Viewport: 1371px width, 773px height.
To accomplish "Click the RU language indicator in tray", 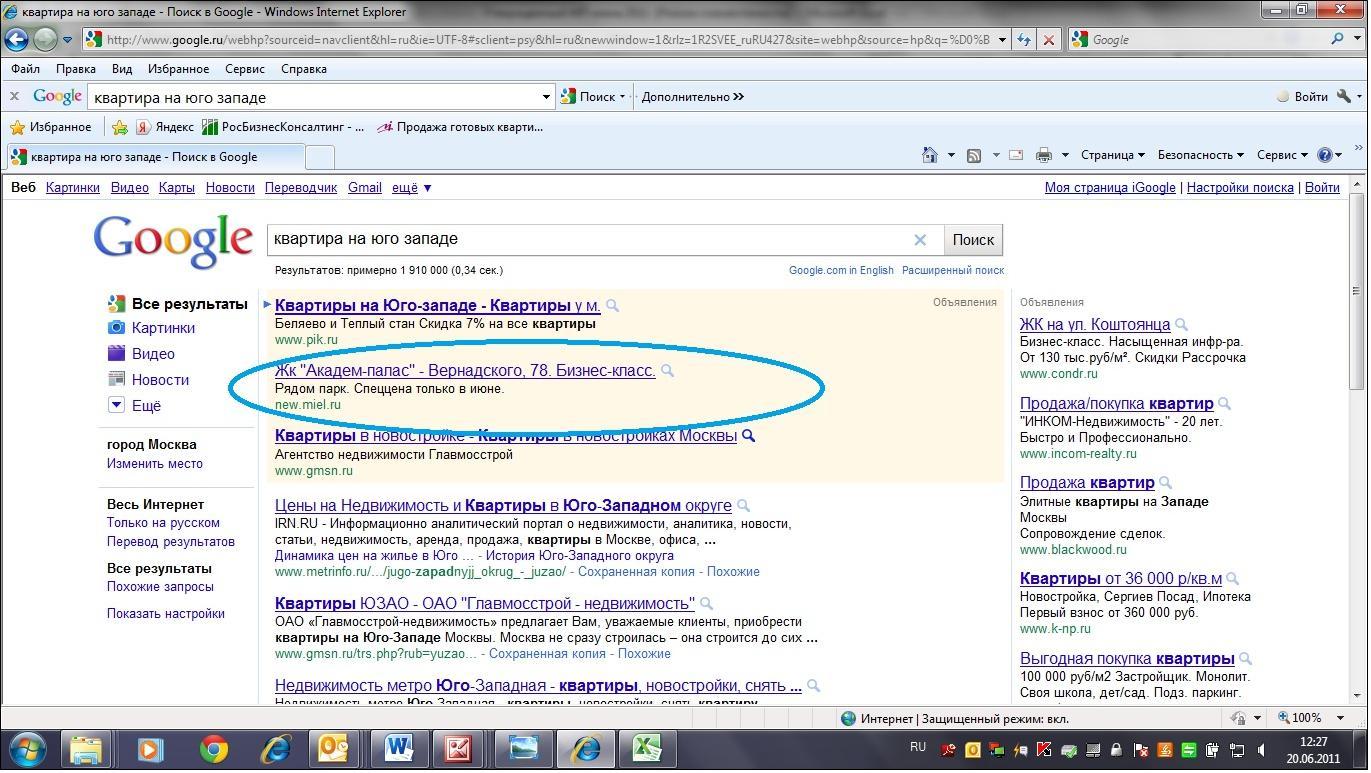I will click(x=918, y=747).
